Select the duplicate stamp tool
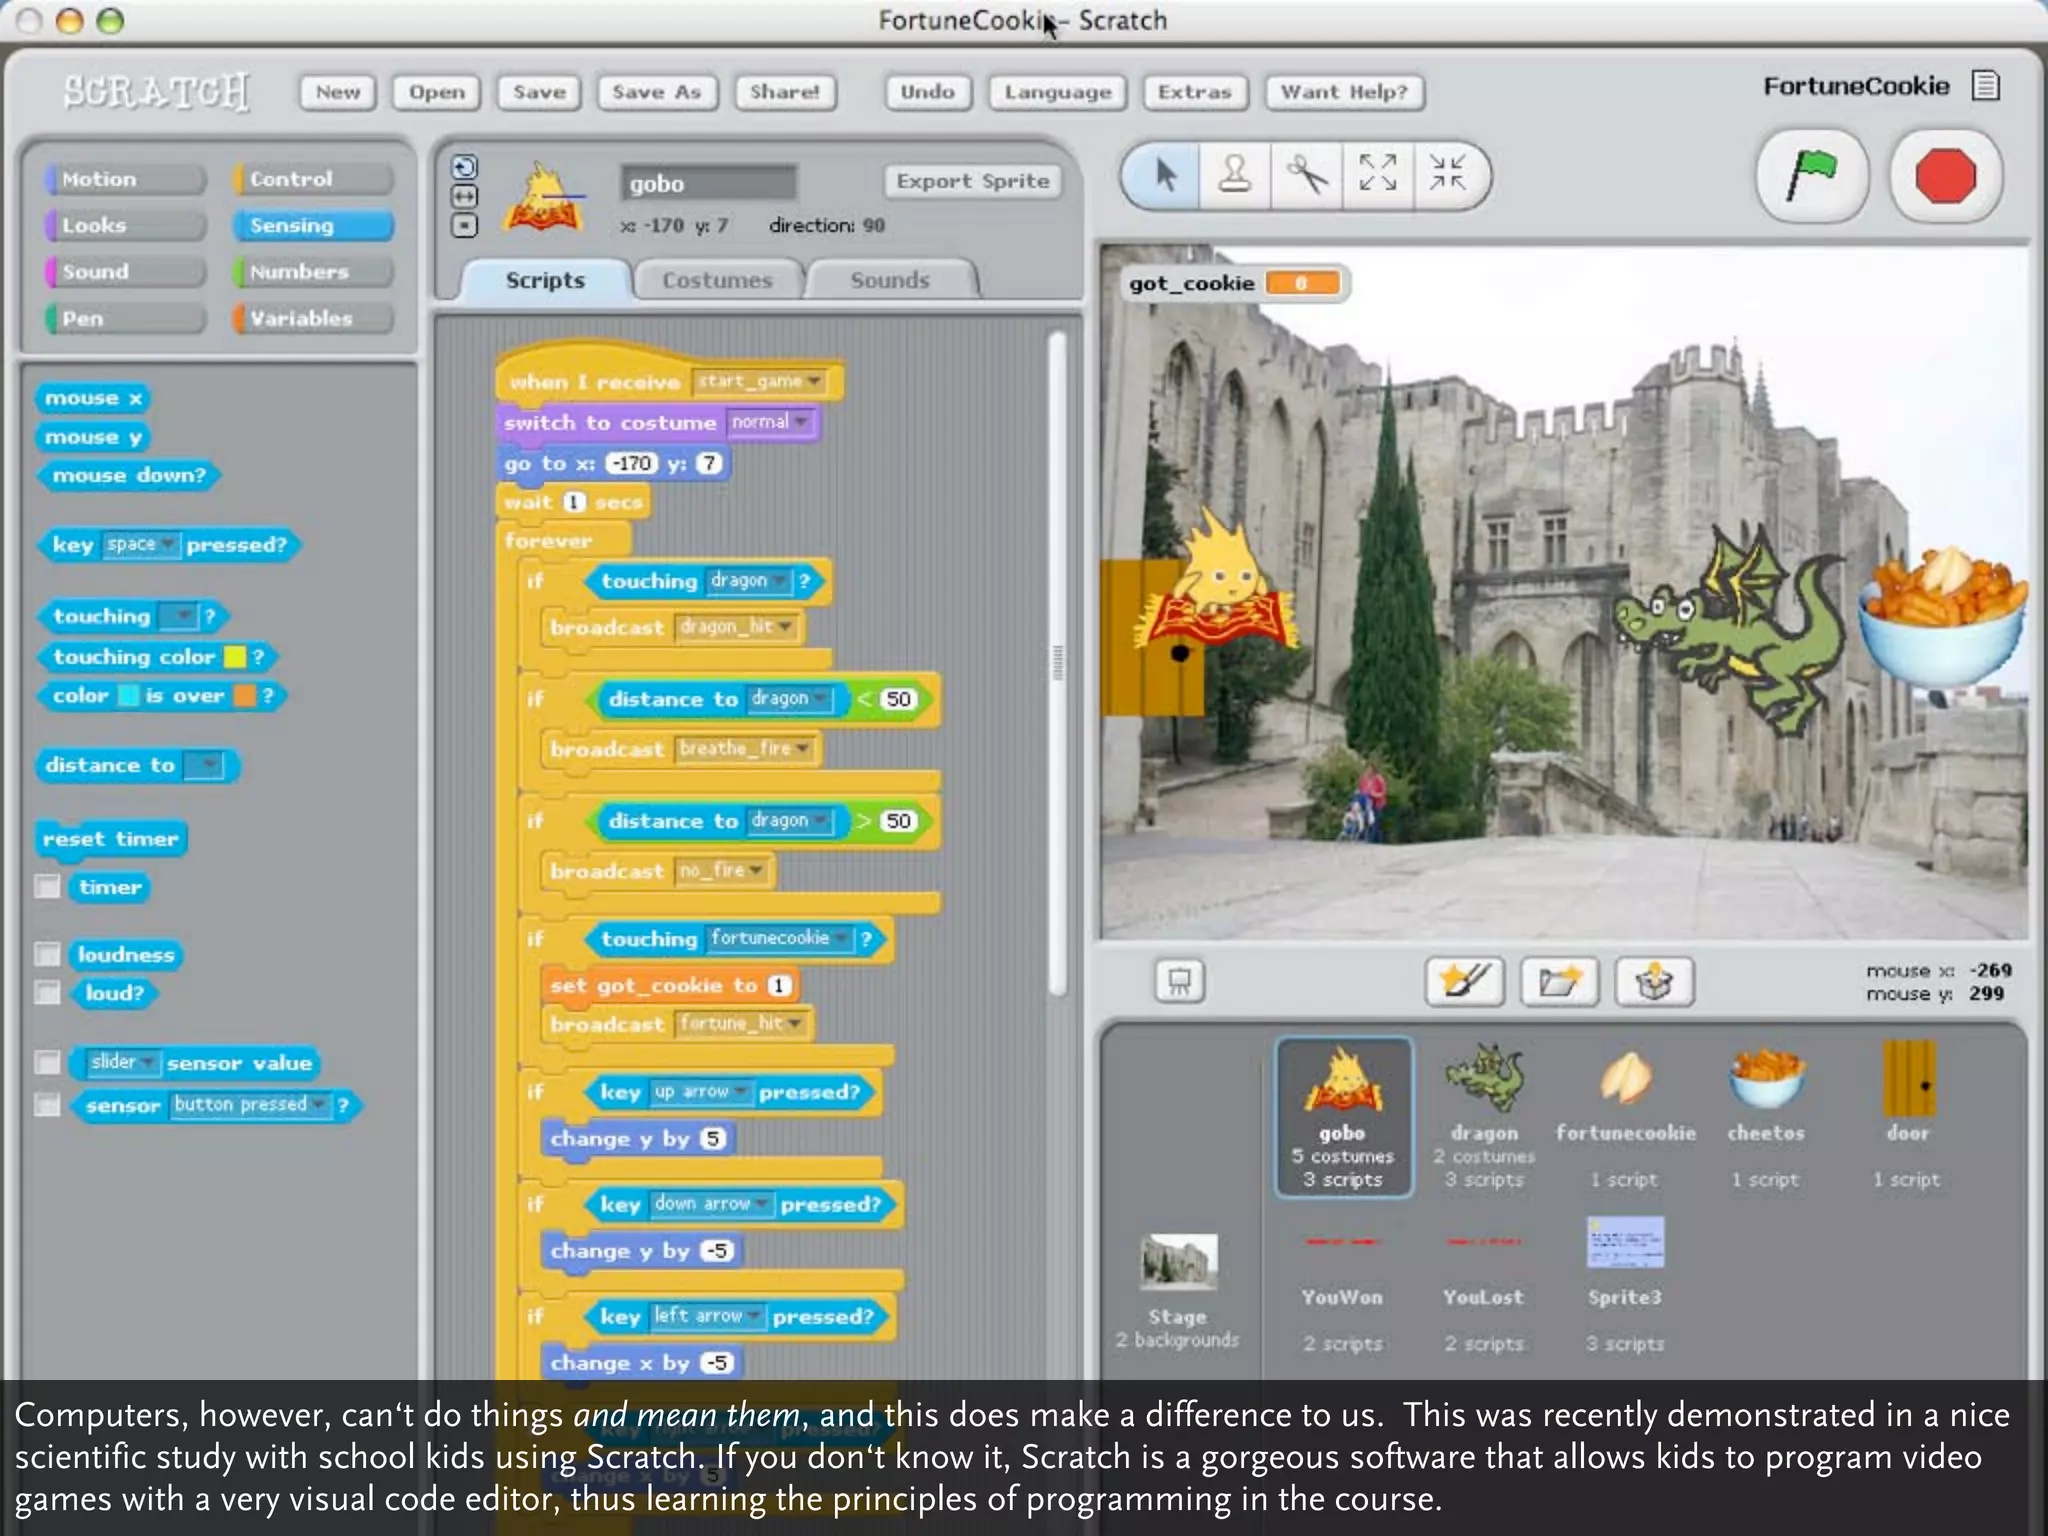The width and height of the screenshot is (2048, 1536). [x=1235, y=174]
